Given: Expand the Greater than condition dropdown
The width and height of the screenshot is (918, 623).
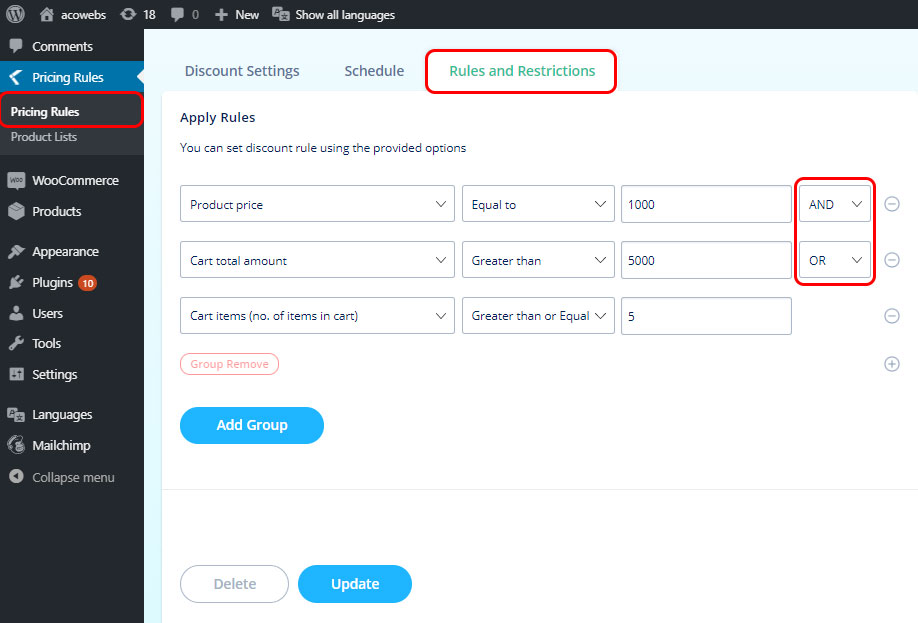Looking at the screenshot, I should pyautogui.click(x=538, y=260).
